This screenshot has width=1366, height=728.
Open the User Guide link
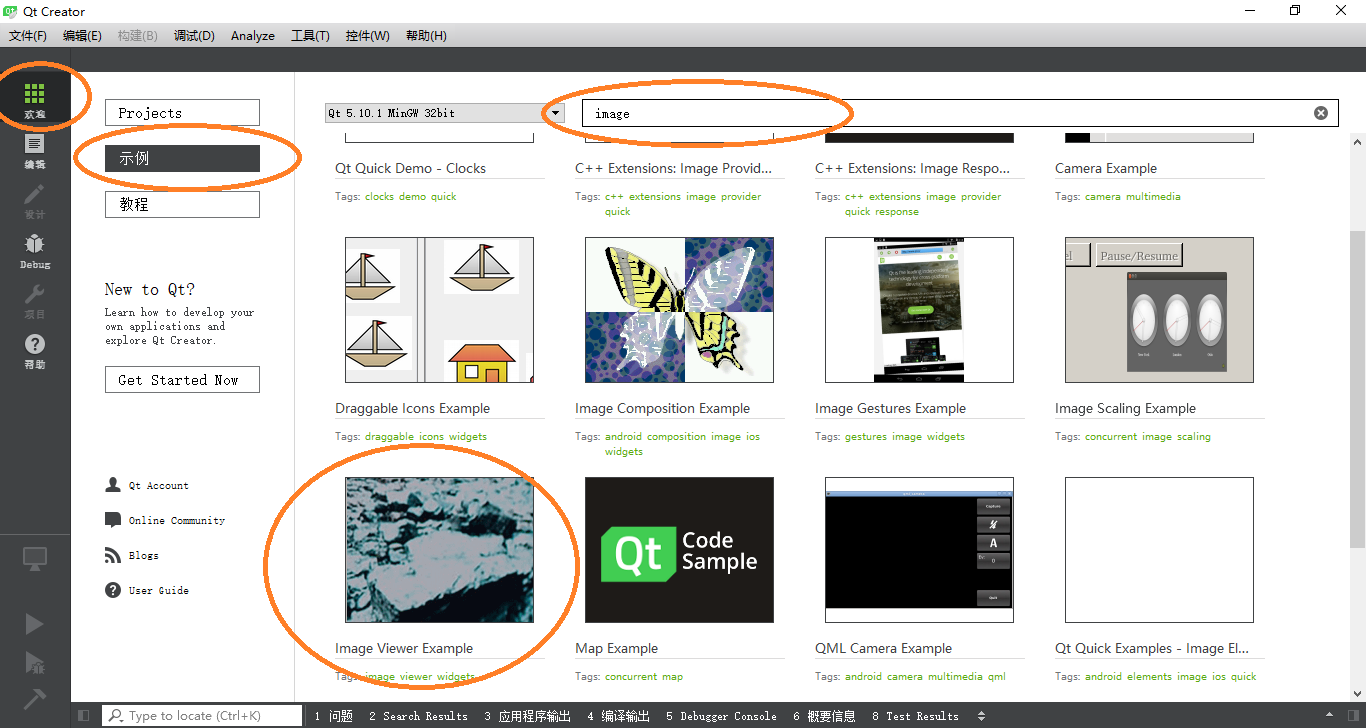pos(159,590)
